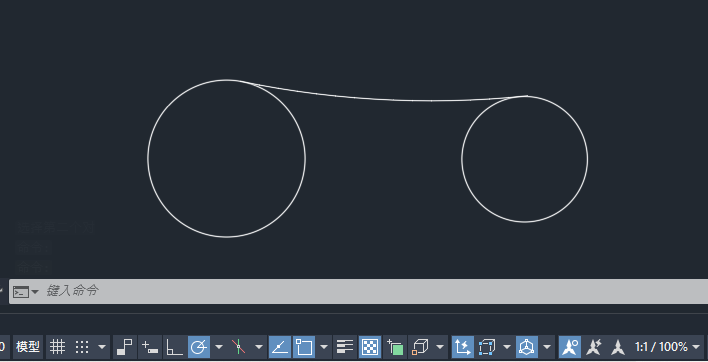Open polar tracking angle dropdown arrow
This screenshot has width=708, height=362.
pos(219,347)
